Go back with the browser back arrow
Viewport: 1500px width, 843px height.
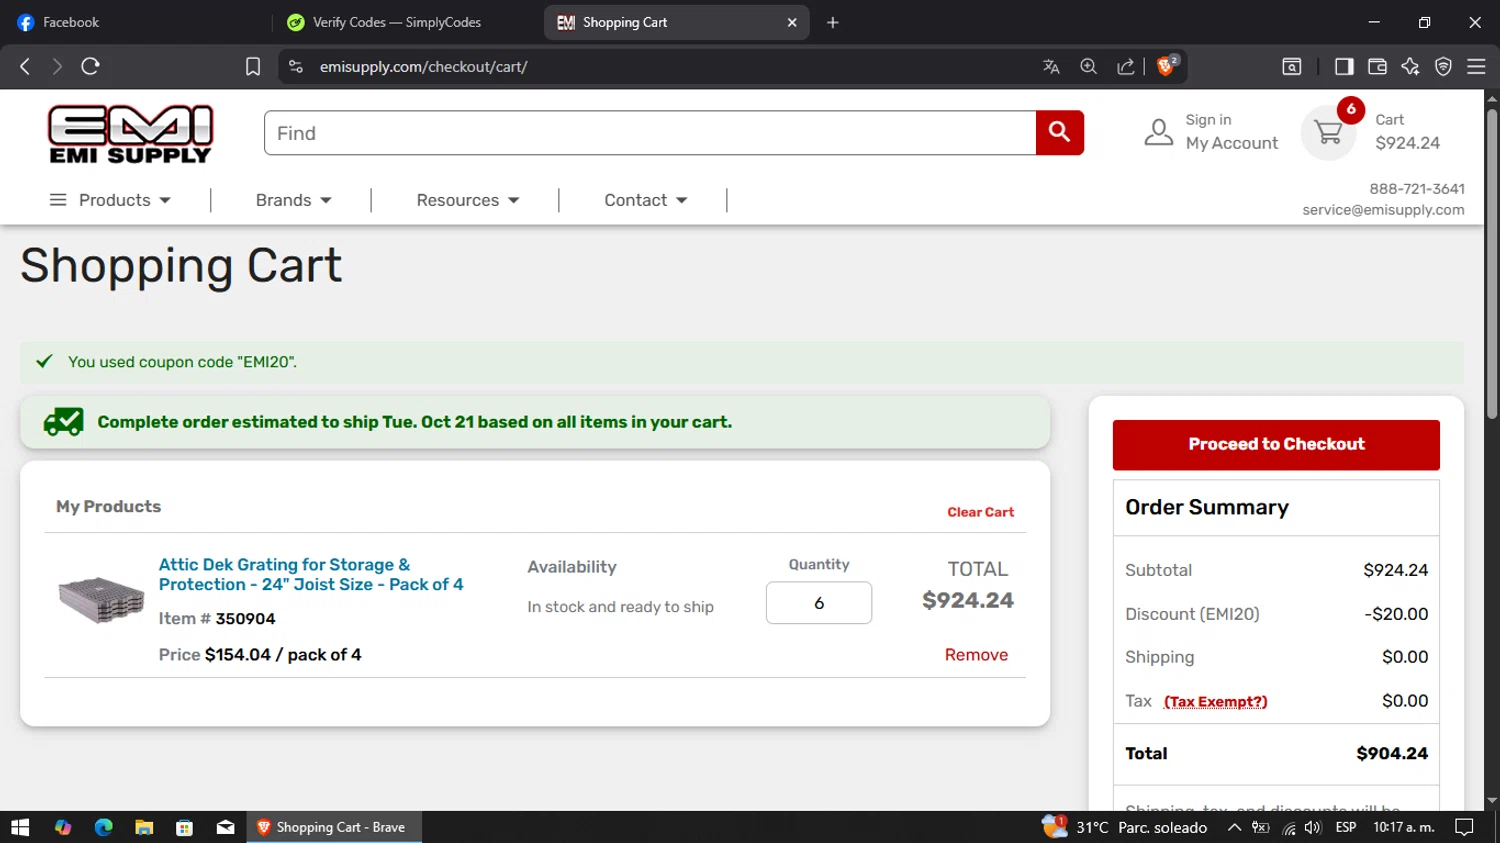click(25, 66)
